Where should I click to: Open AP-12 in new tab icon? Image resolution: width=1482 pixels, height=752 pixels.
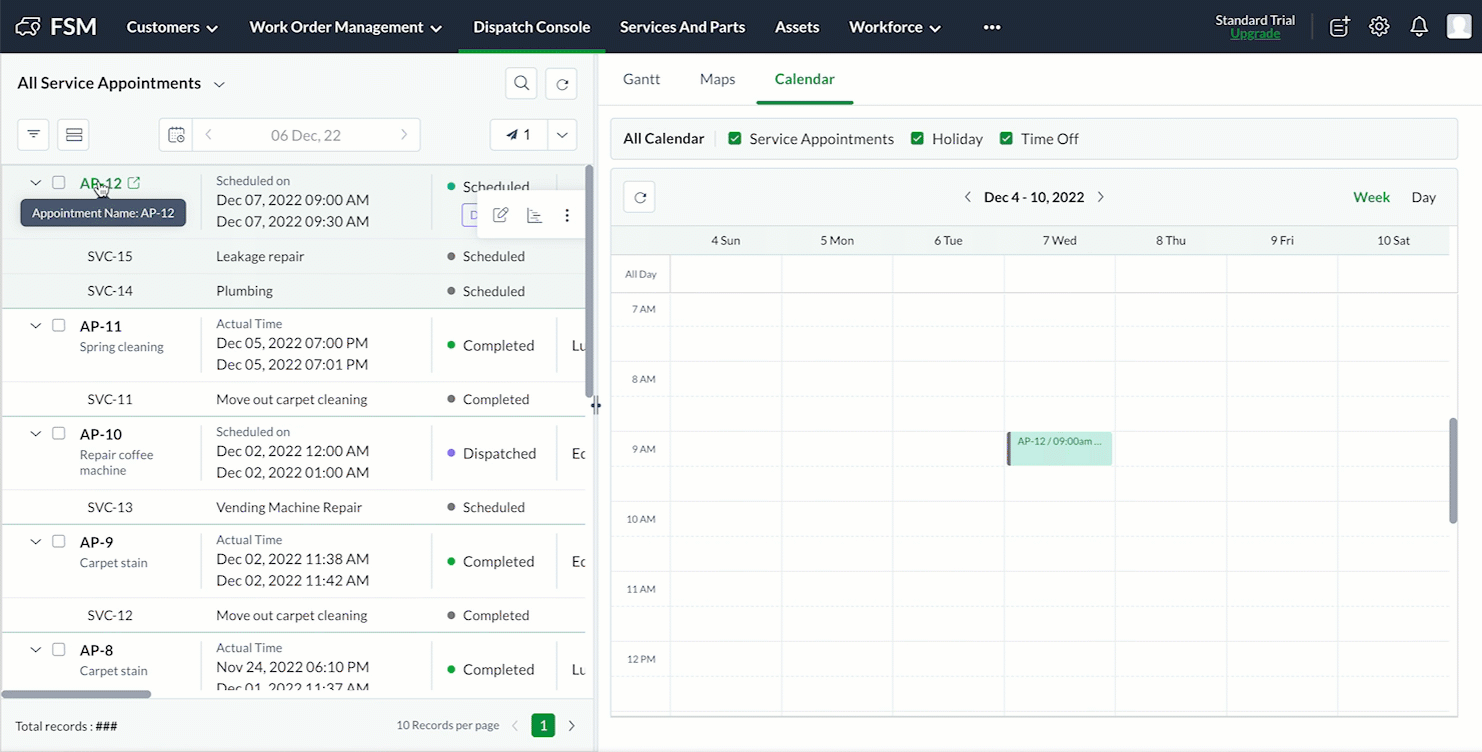click(x=134, y=183)
